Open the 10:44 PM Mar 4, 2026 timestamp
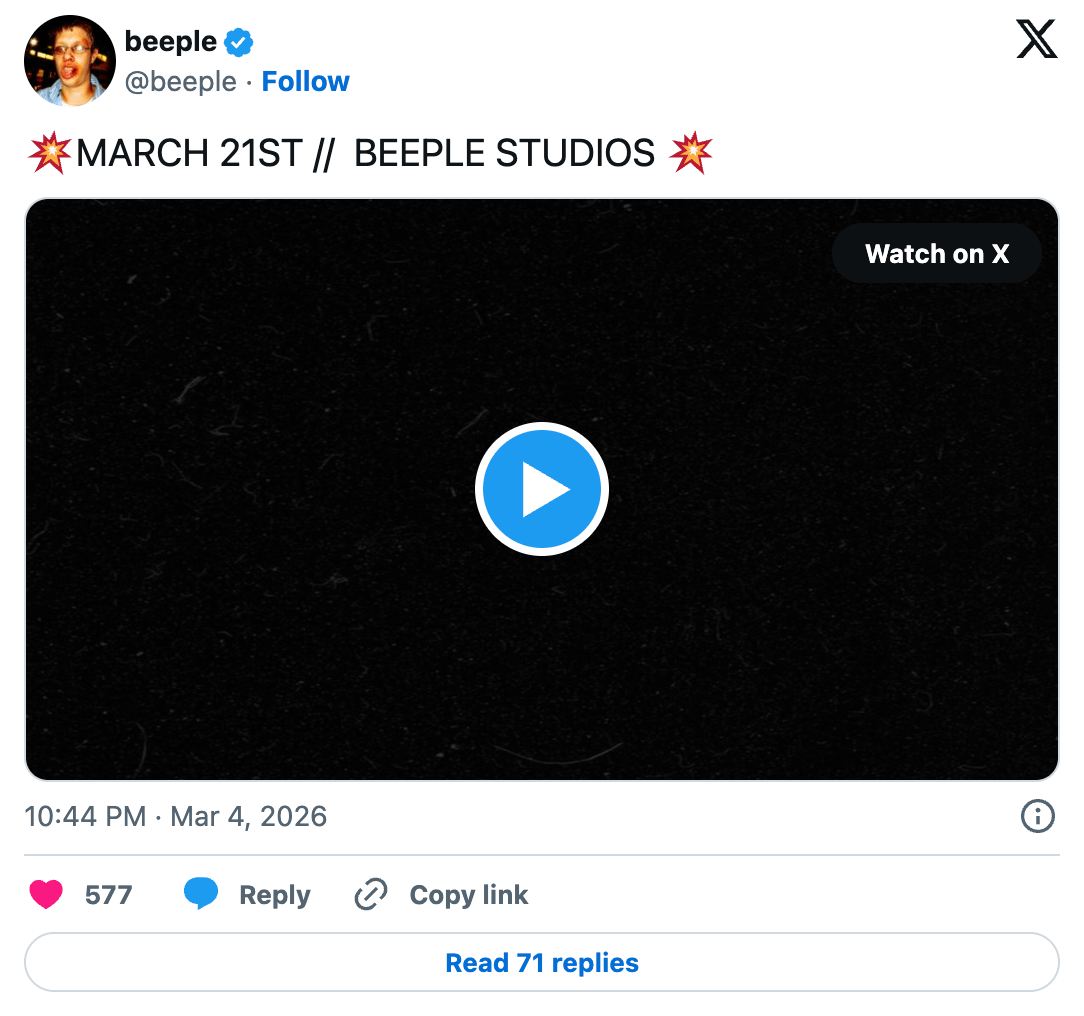 click(176, 817)
